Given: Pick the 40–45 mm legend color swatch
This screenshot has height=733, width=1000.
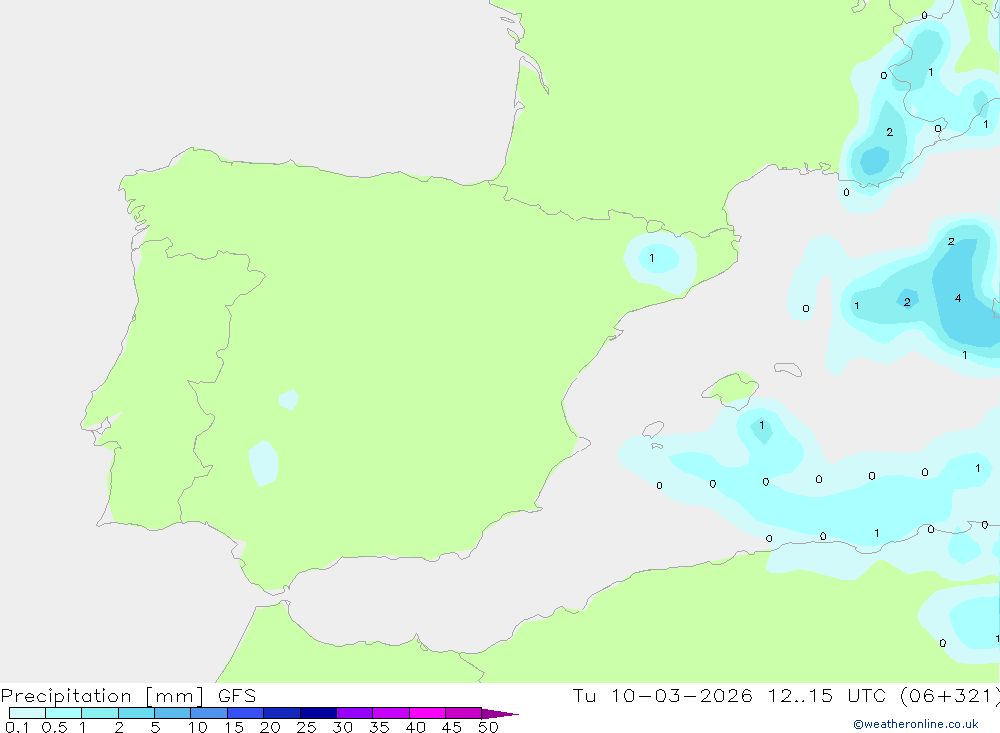Looking at the screenshot, I should tap(427, 713).
